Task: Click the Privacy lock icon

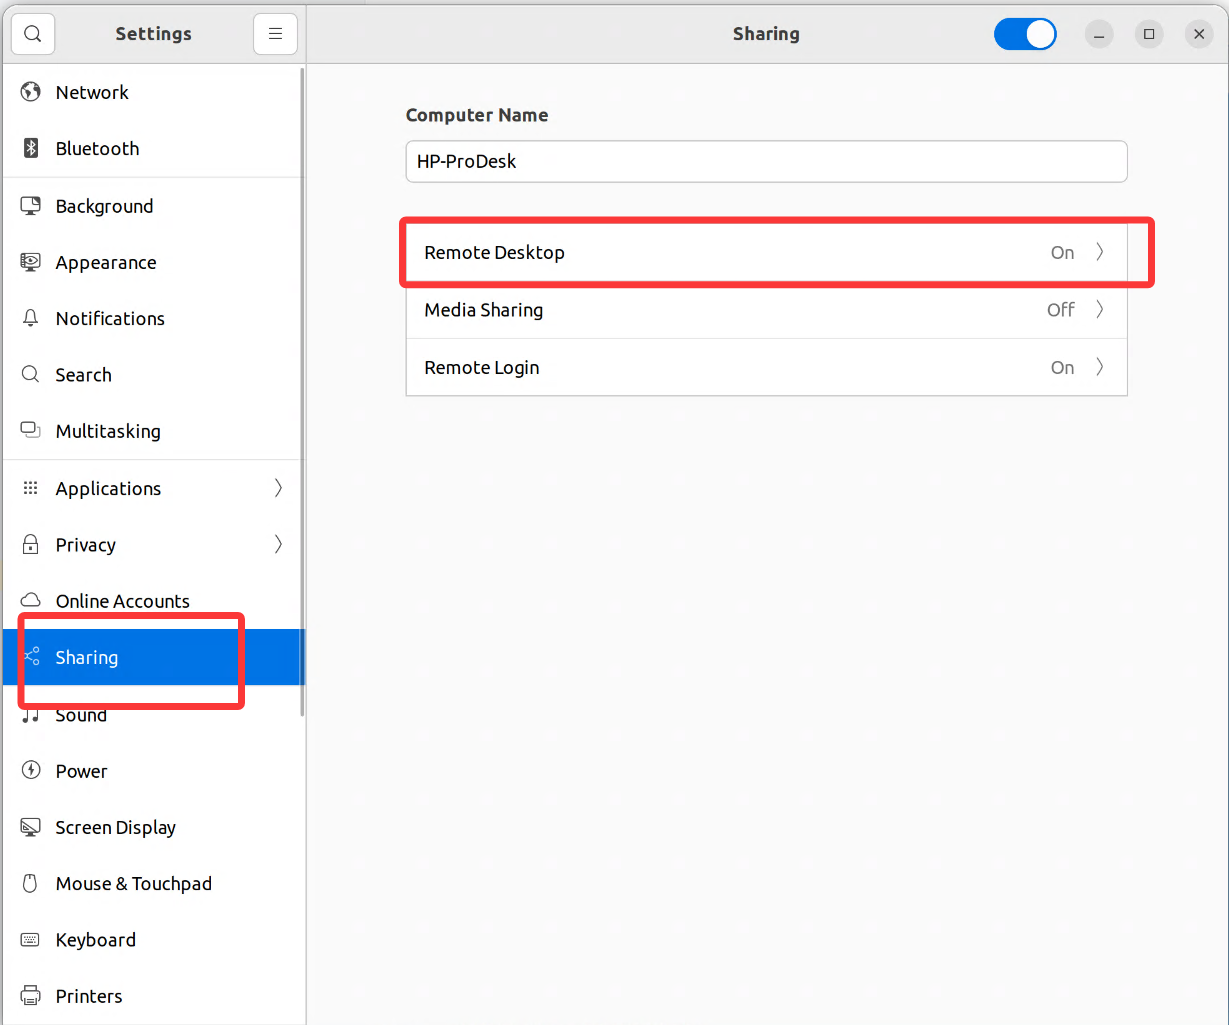Action: click(31, 544)
